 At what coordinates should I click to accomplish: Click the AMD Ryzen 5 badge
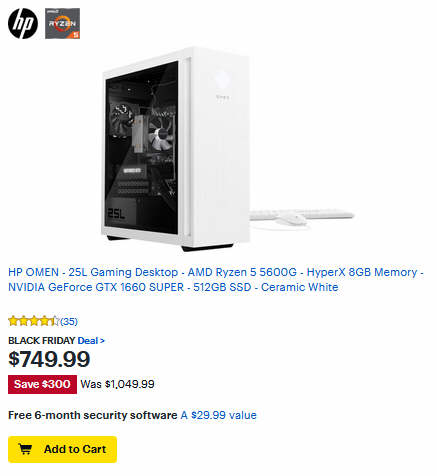coord(62,23)
